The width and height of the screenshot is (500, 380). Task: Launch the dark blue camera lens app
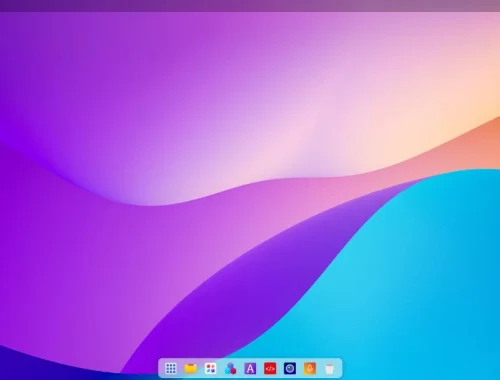pos(290,368)
